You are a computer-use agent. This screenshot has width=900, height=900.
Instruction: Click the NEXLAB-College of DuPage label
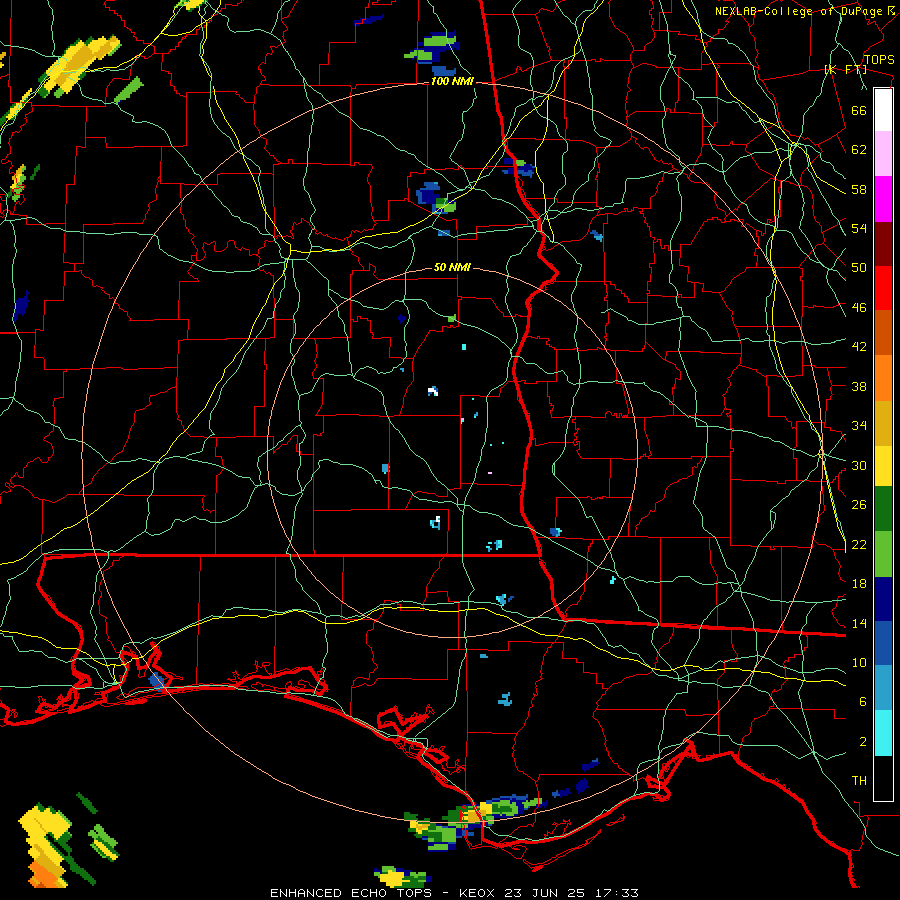800,11
